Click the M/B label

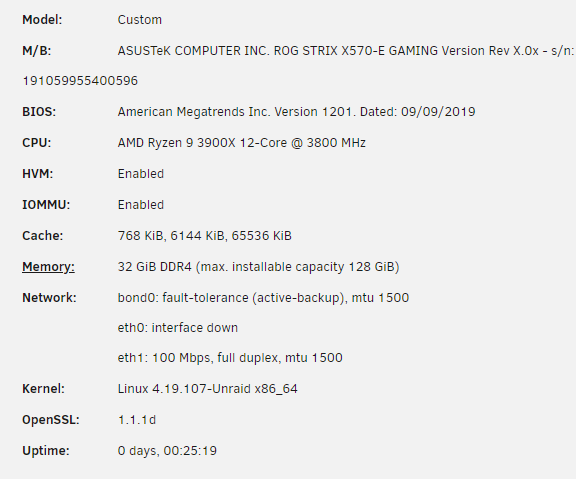[37, 51]
